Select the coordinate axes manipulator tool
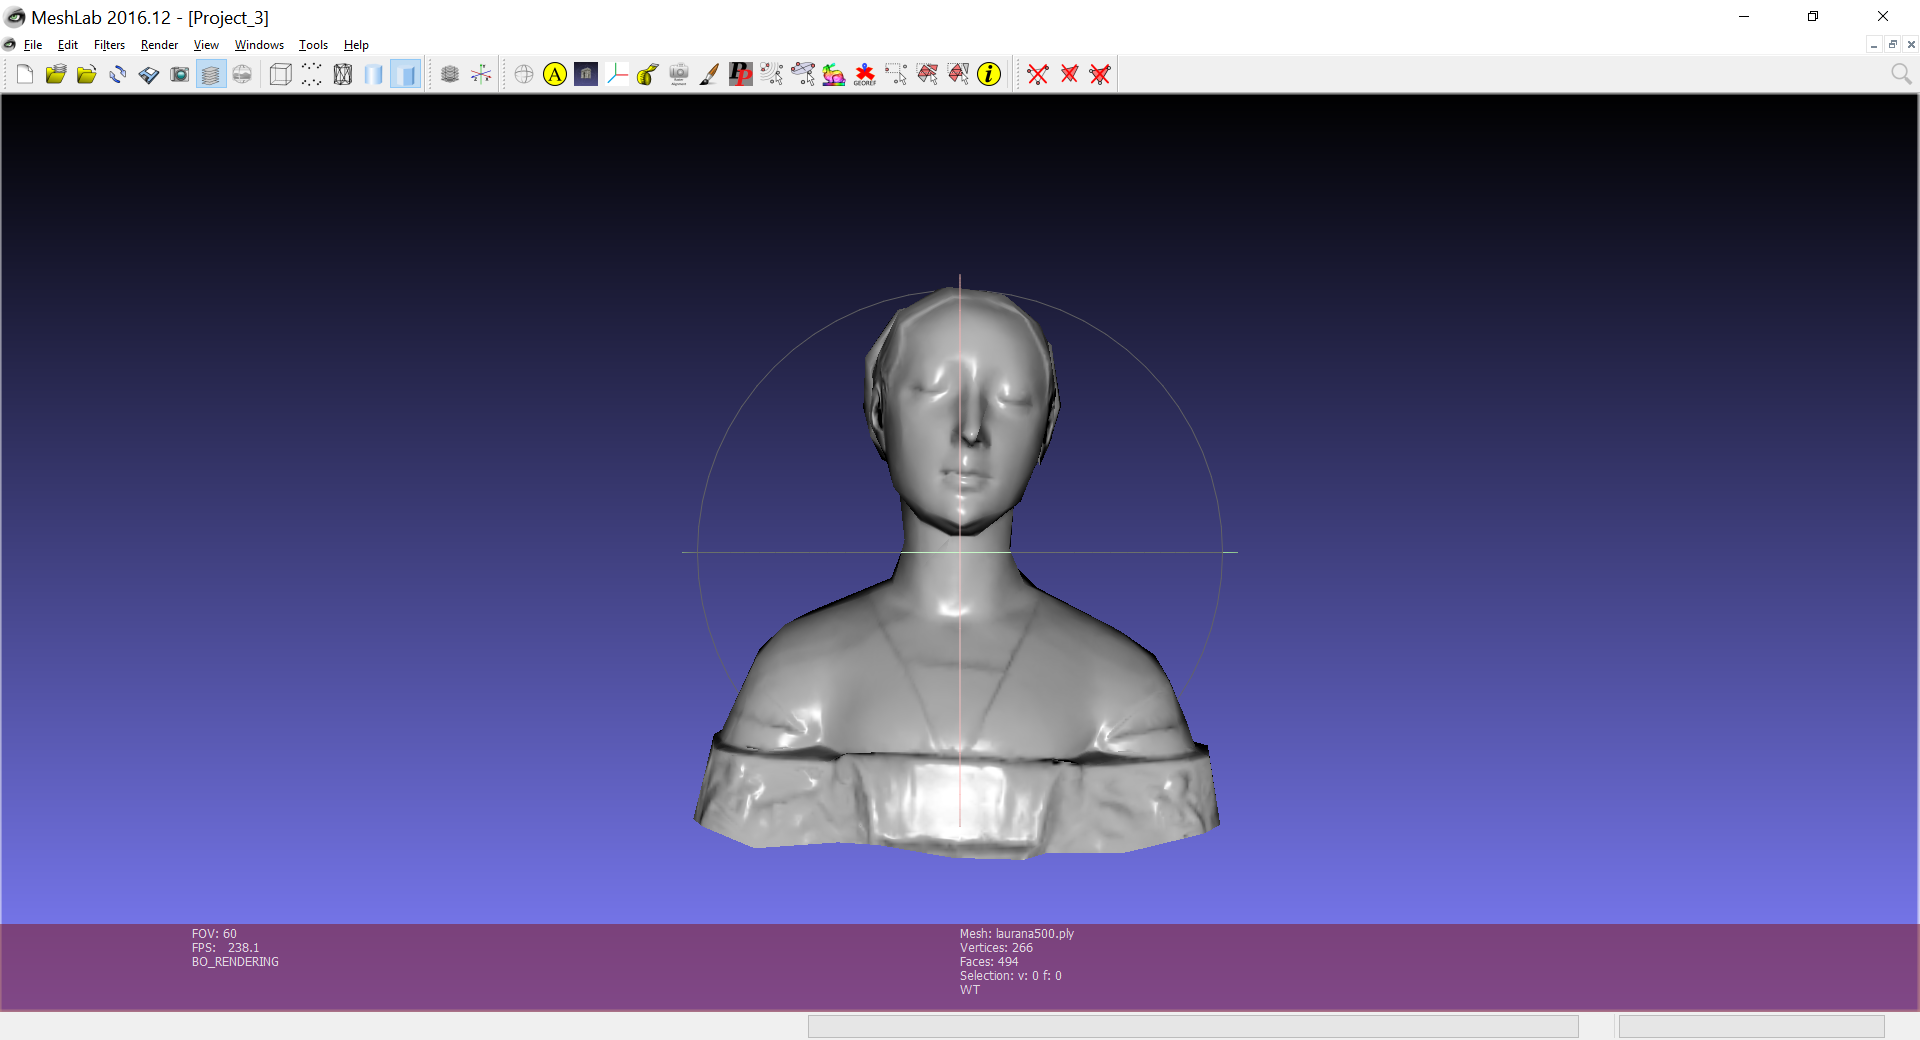Viewport: 1920px width, 1040px height. (617, 74)
